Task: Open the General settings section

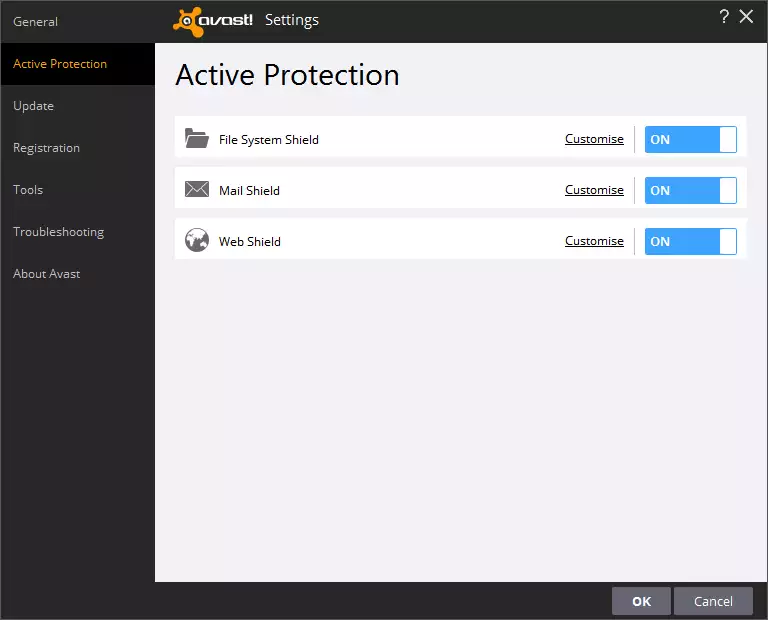Action: (x=36, y=22)
